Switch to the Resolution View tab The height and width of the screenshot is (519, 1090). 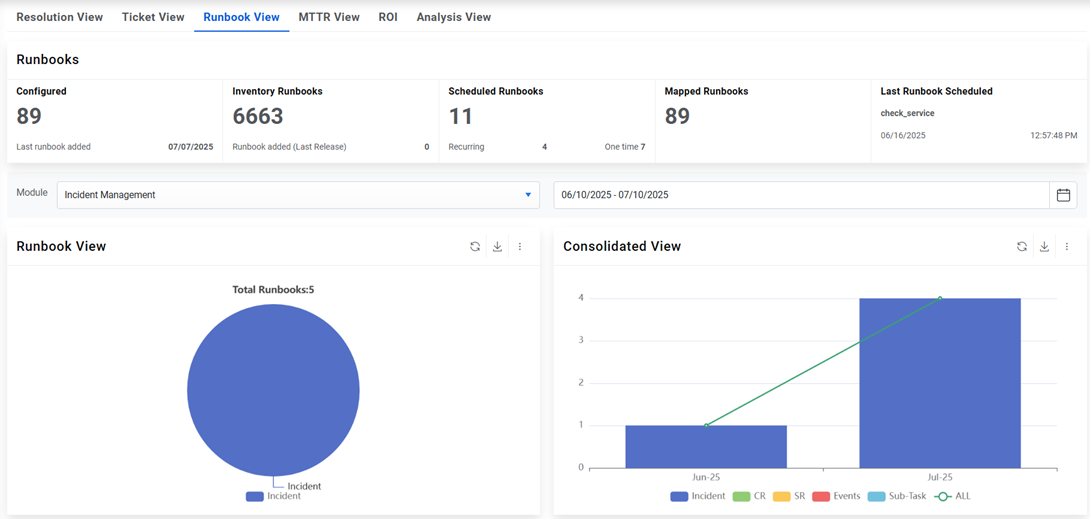click(x=60, y=17)
